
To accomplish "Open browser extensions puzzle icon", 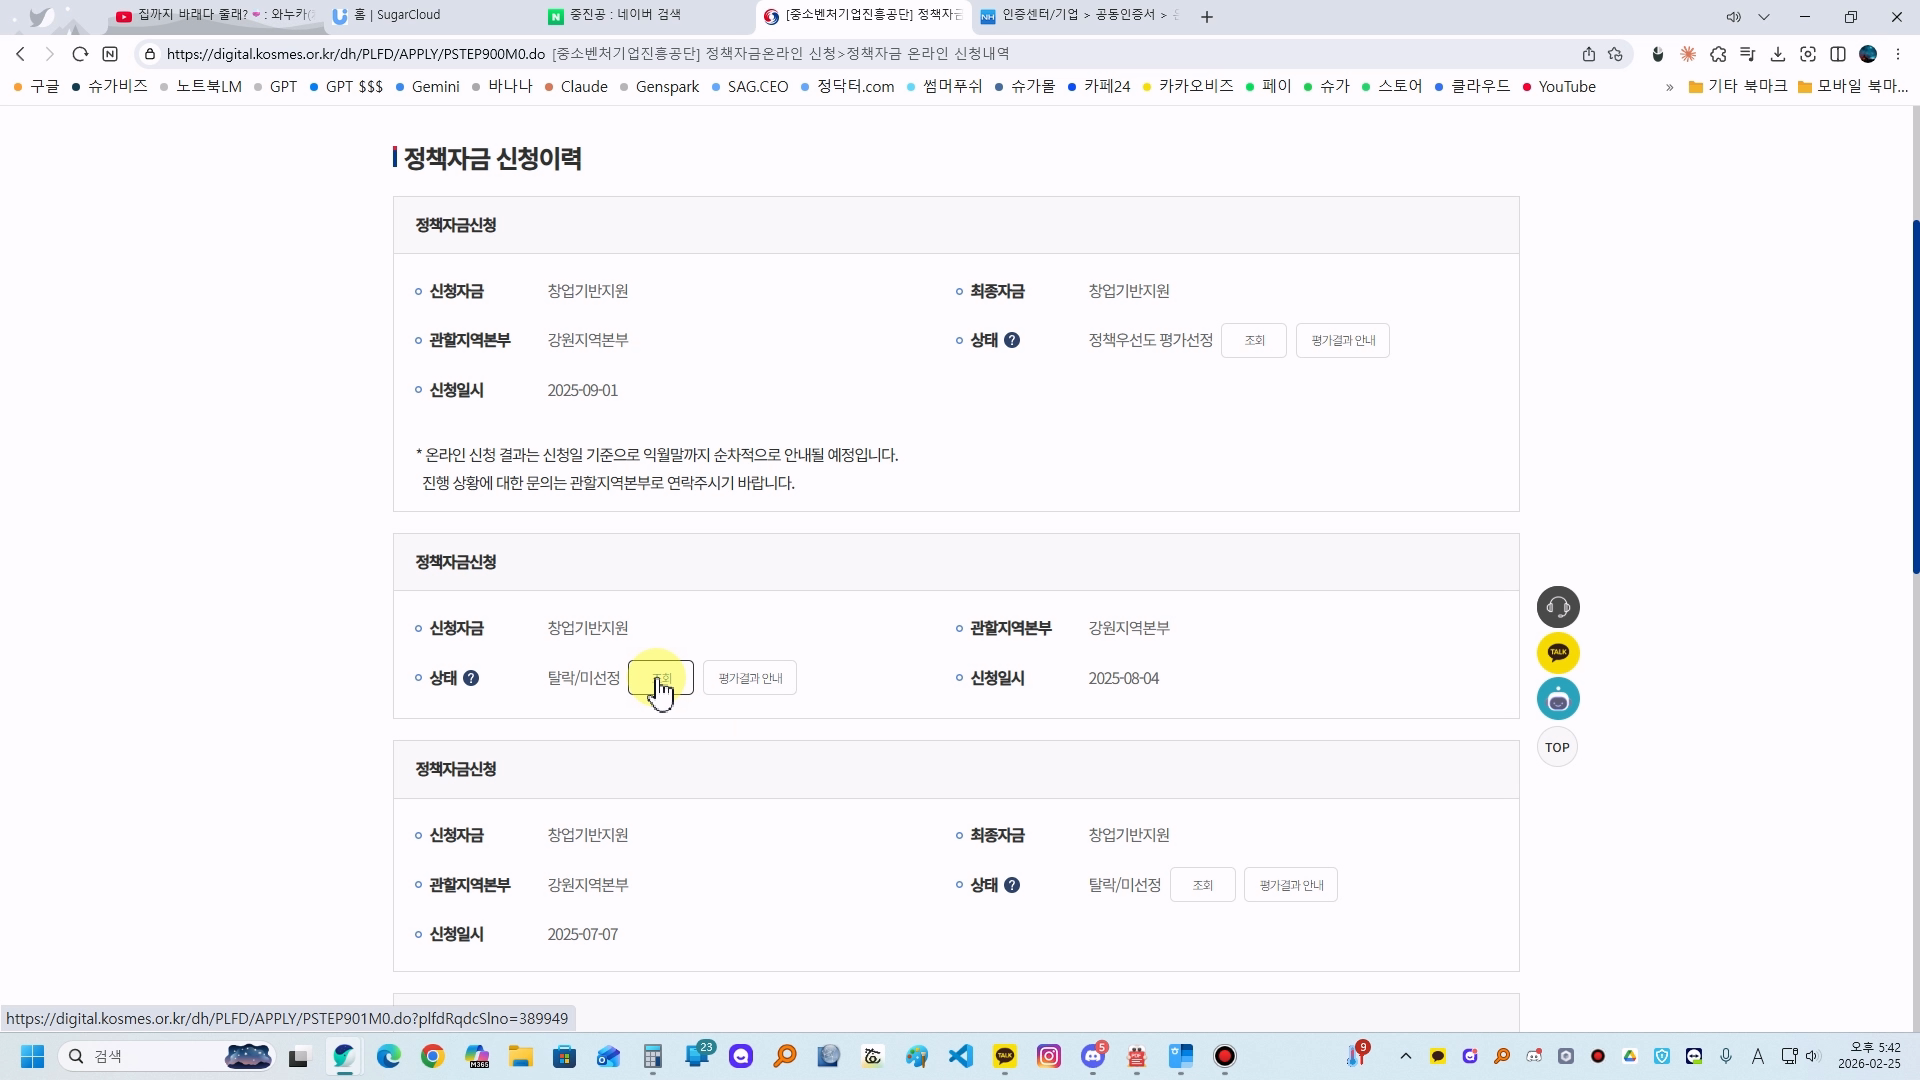I will [x=1718, y=54].
